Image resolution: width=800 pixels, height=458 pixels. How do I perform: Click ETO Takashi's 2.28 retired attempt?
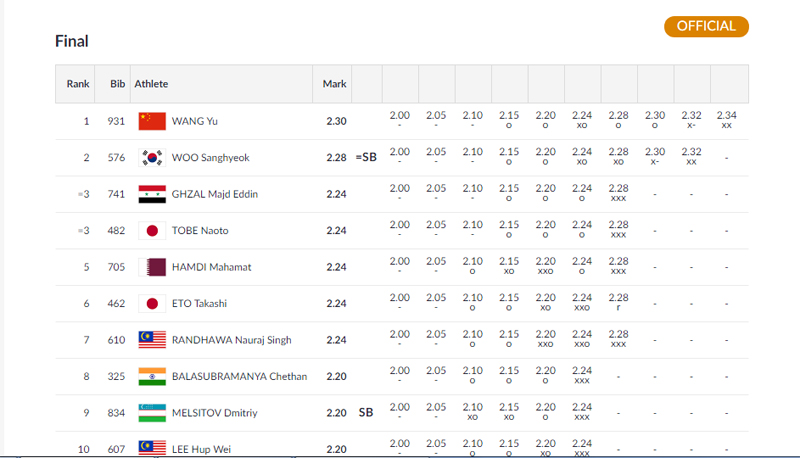[618, 302]
